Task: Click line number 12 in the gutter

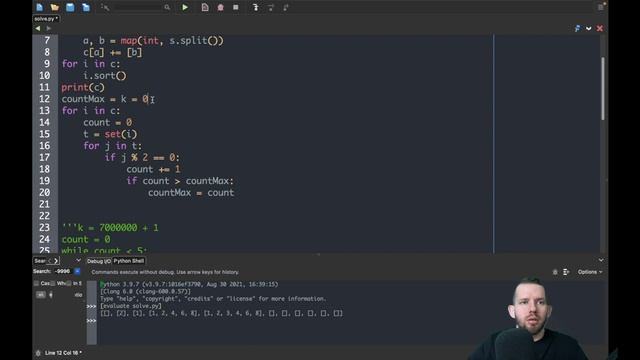Action: click(44, 99)
